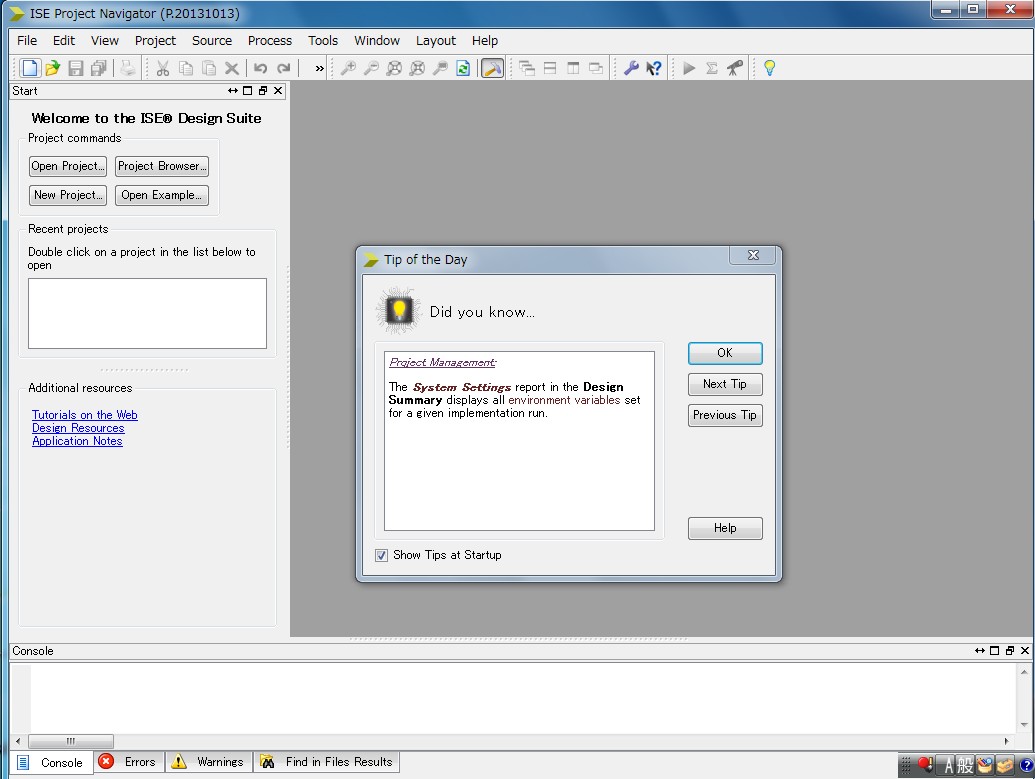Float the Start panel
The width and height of the screenshot is (1035, 779).
[x=263, y=90]
